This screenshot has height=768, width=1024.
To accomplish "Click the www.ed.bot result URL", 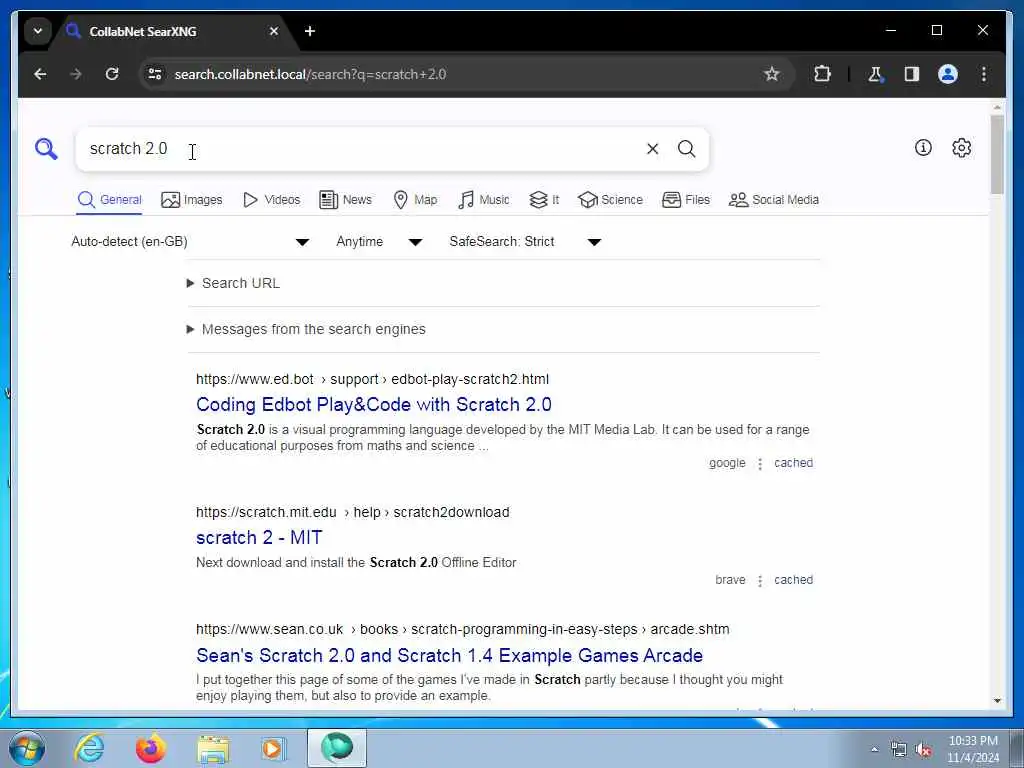I will point(372,379).
